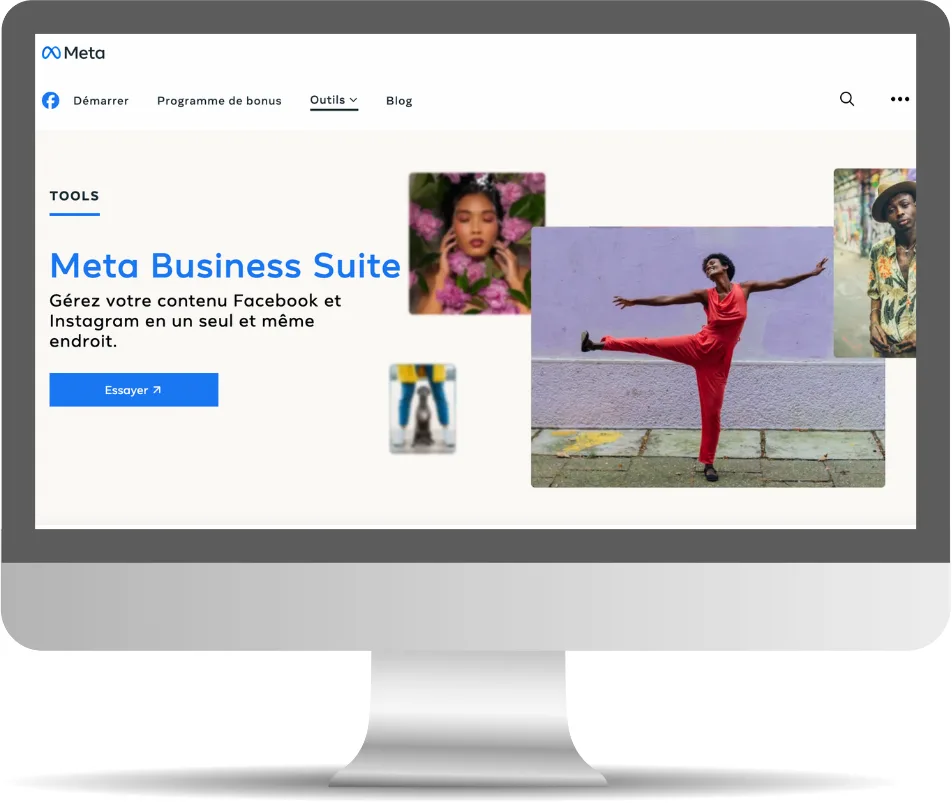The width and height of the screenshot is (952, 803).
Task: Click the Meta infinity logo symbol
Action: [x=51, y=53]
